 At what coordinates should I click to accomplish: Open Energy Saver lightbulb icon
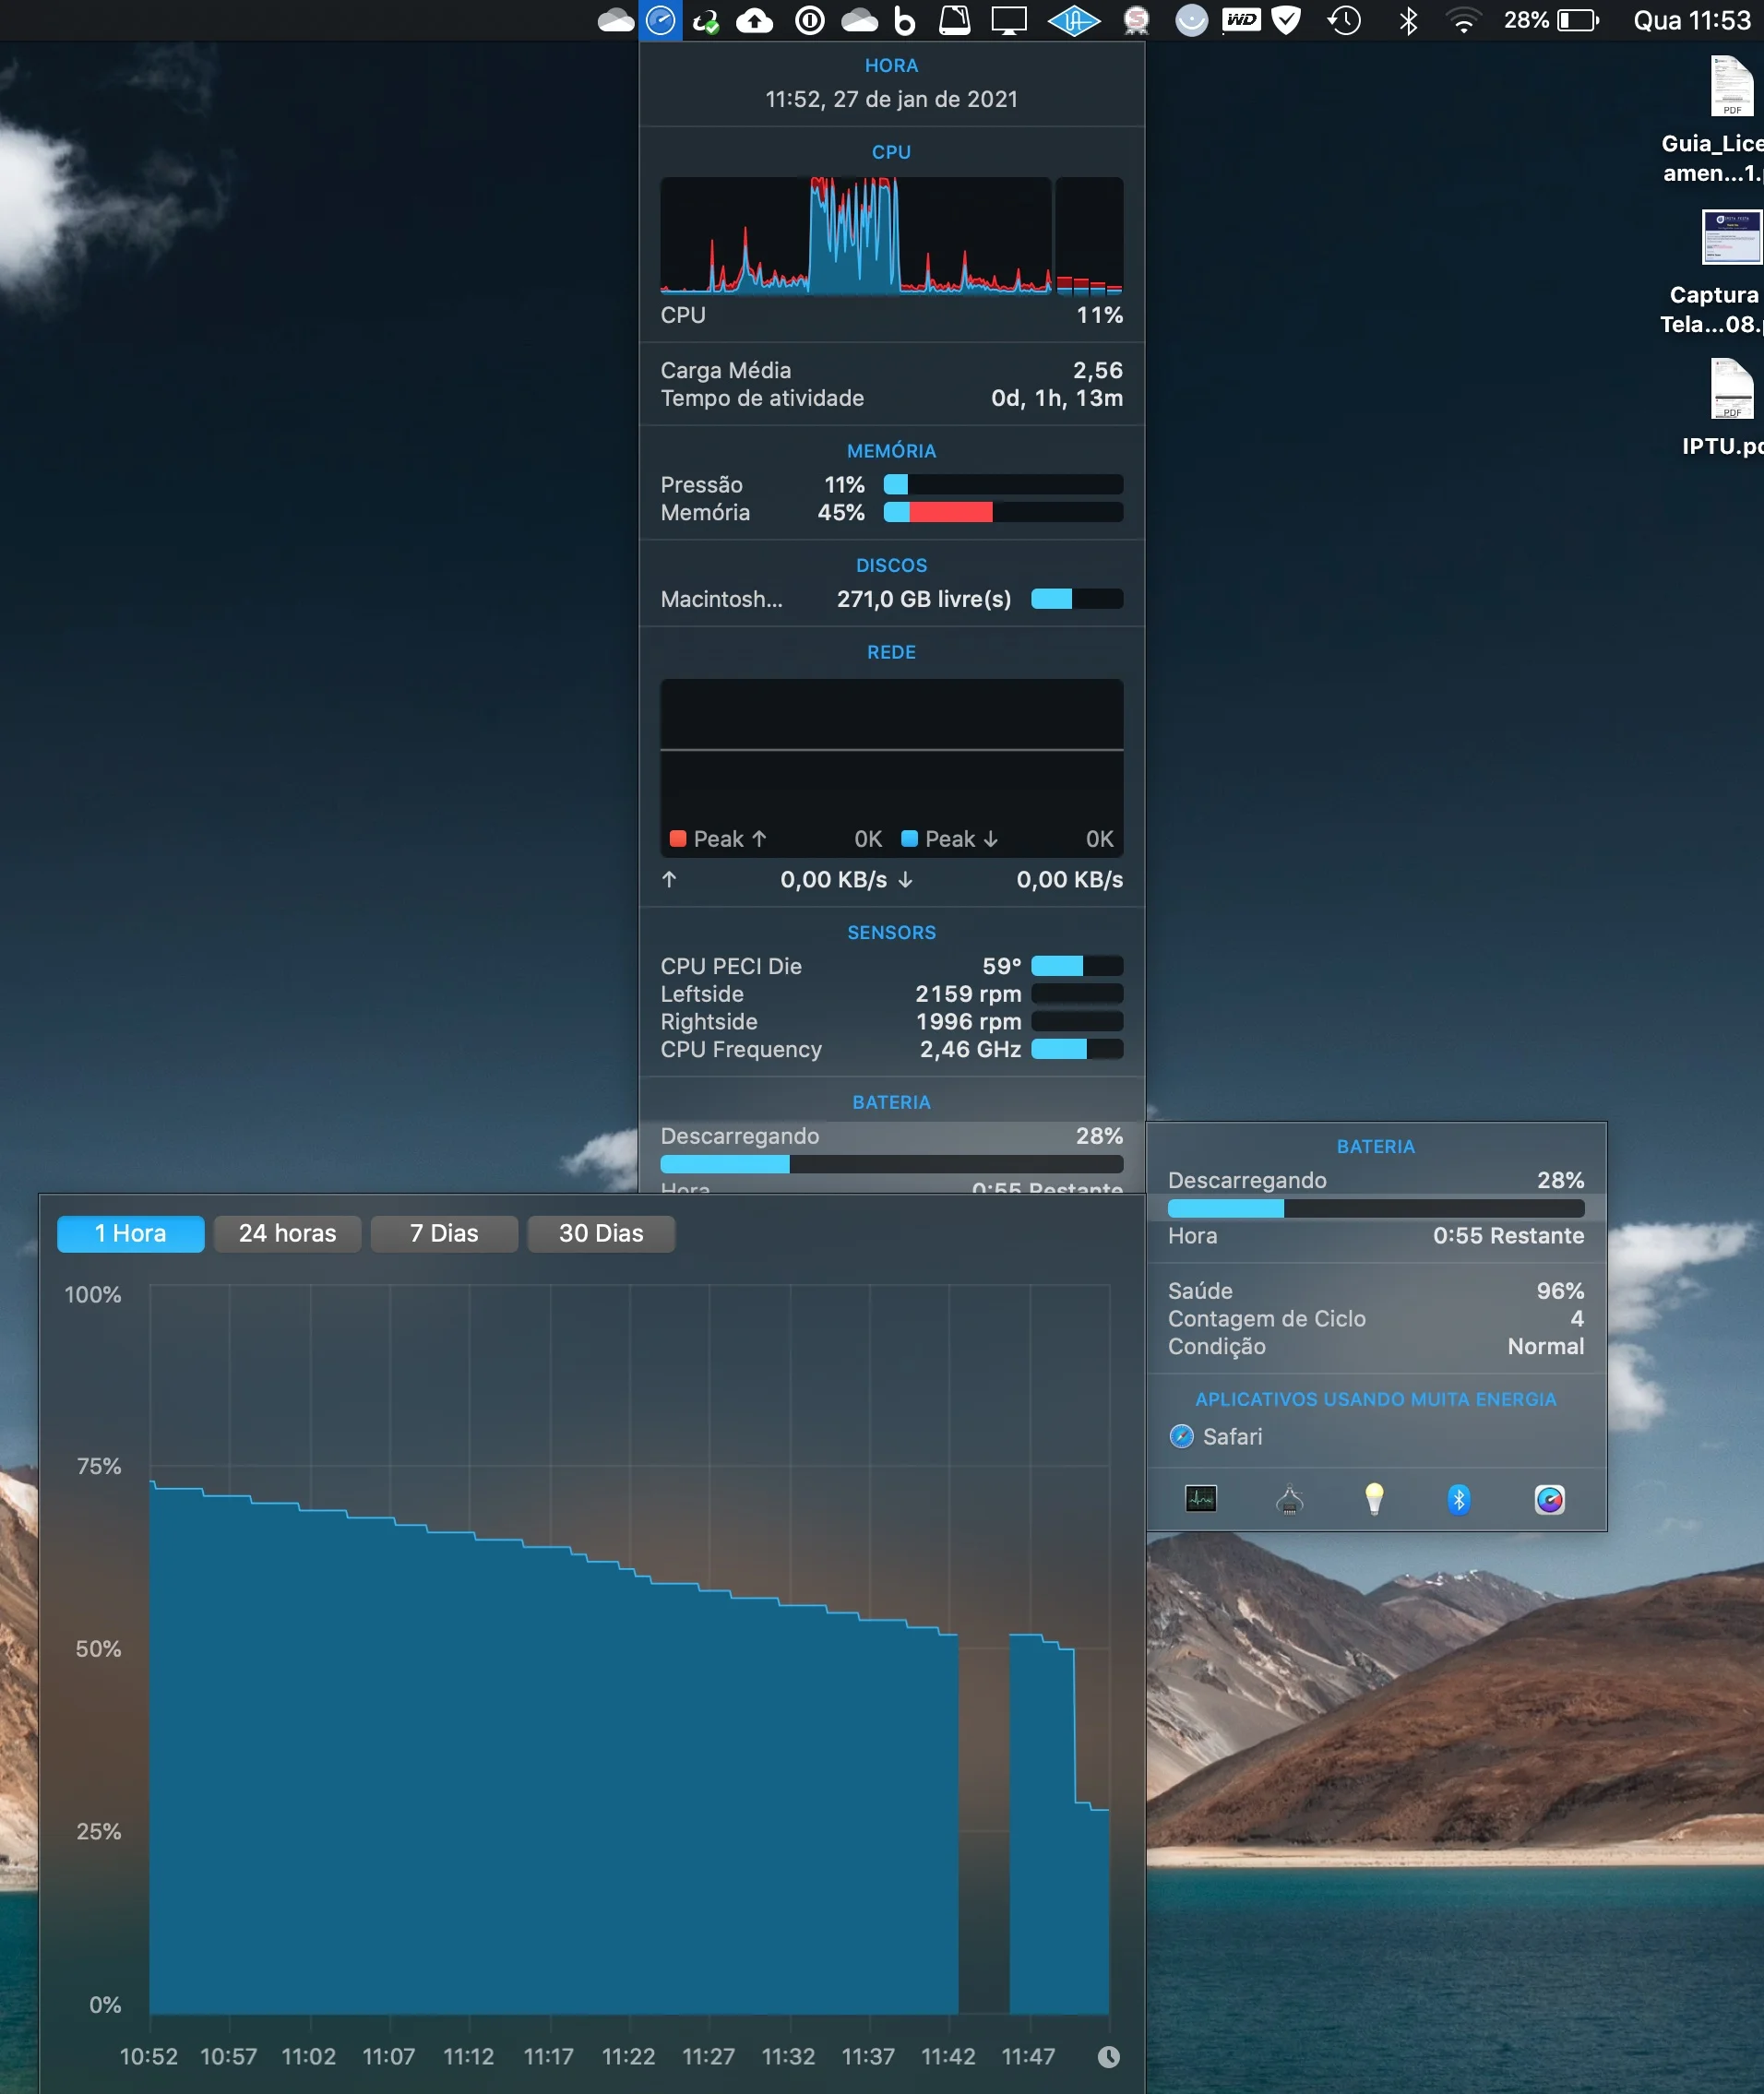[x=1374, y=1498]
